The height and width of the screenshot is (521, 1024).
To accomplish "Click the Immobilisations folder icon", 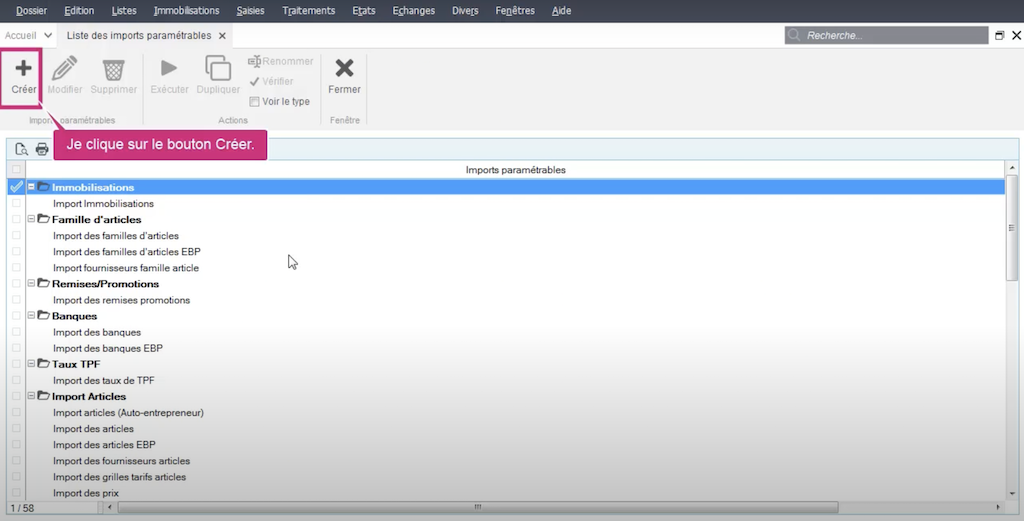I will pyautogui.click(x=44, y=187).
